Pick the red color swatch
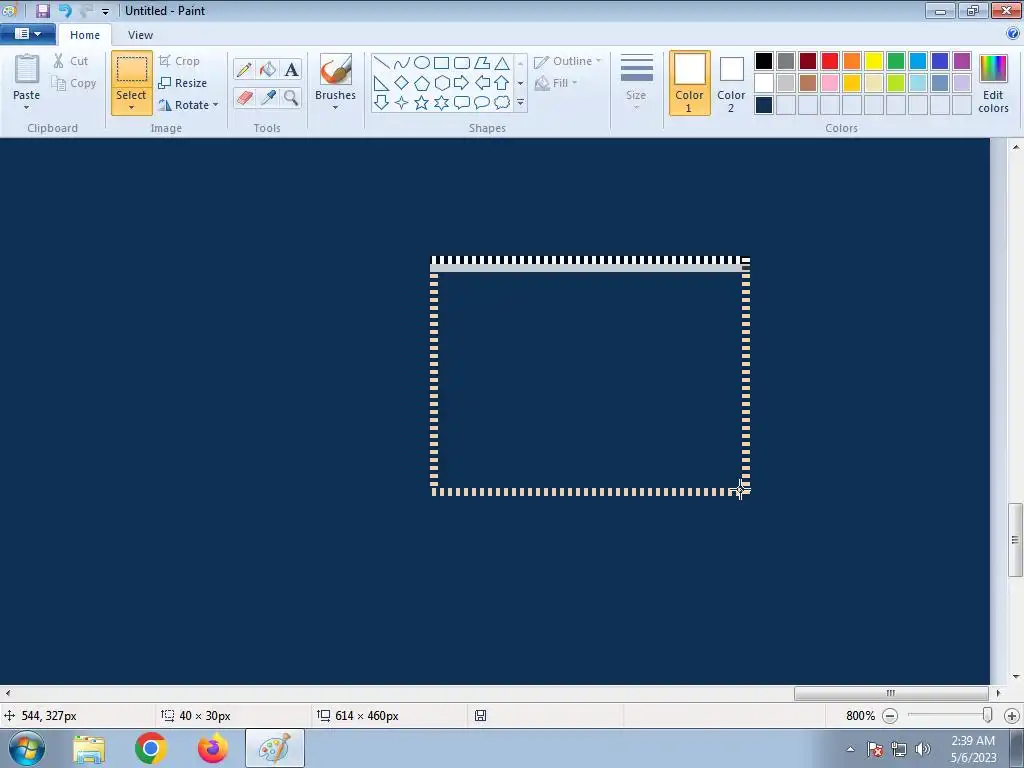This screenshot has width=1024, height=768. (x=829, y=61)
